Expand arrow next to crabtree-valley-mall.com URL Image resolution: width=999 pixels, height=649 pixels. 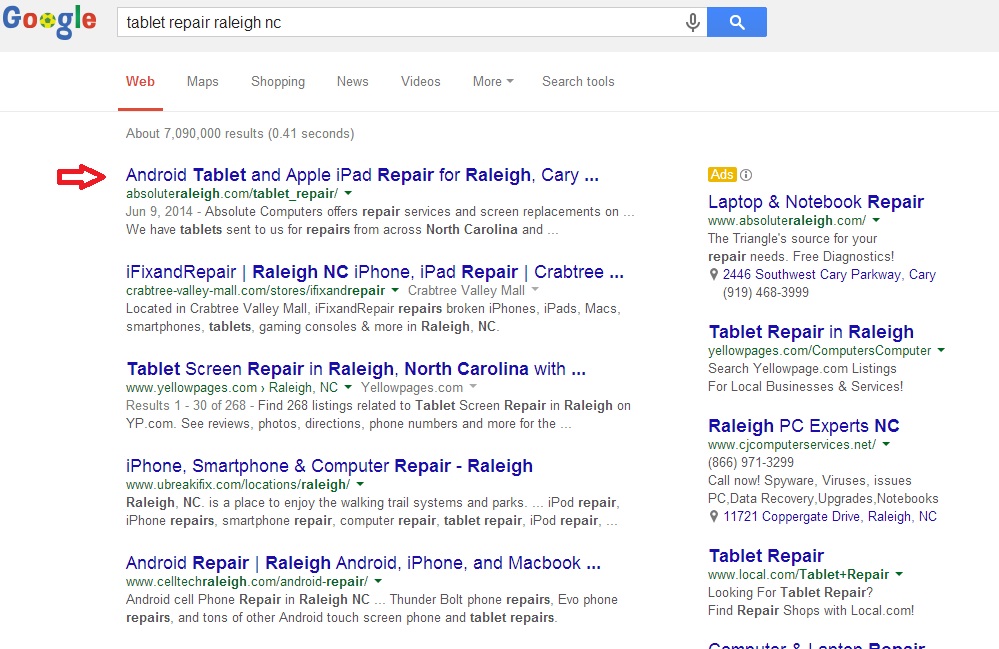point(395,290)
